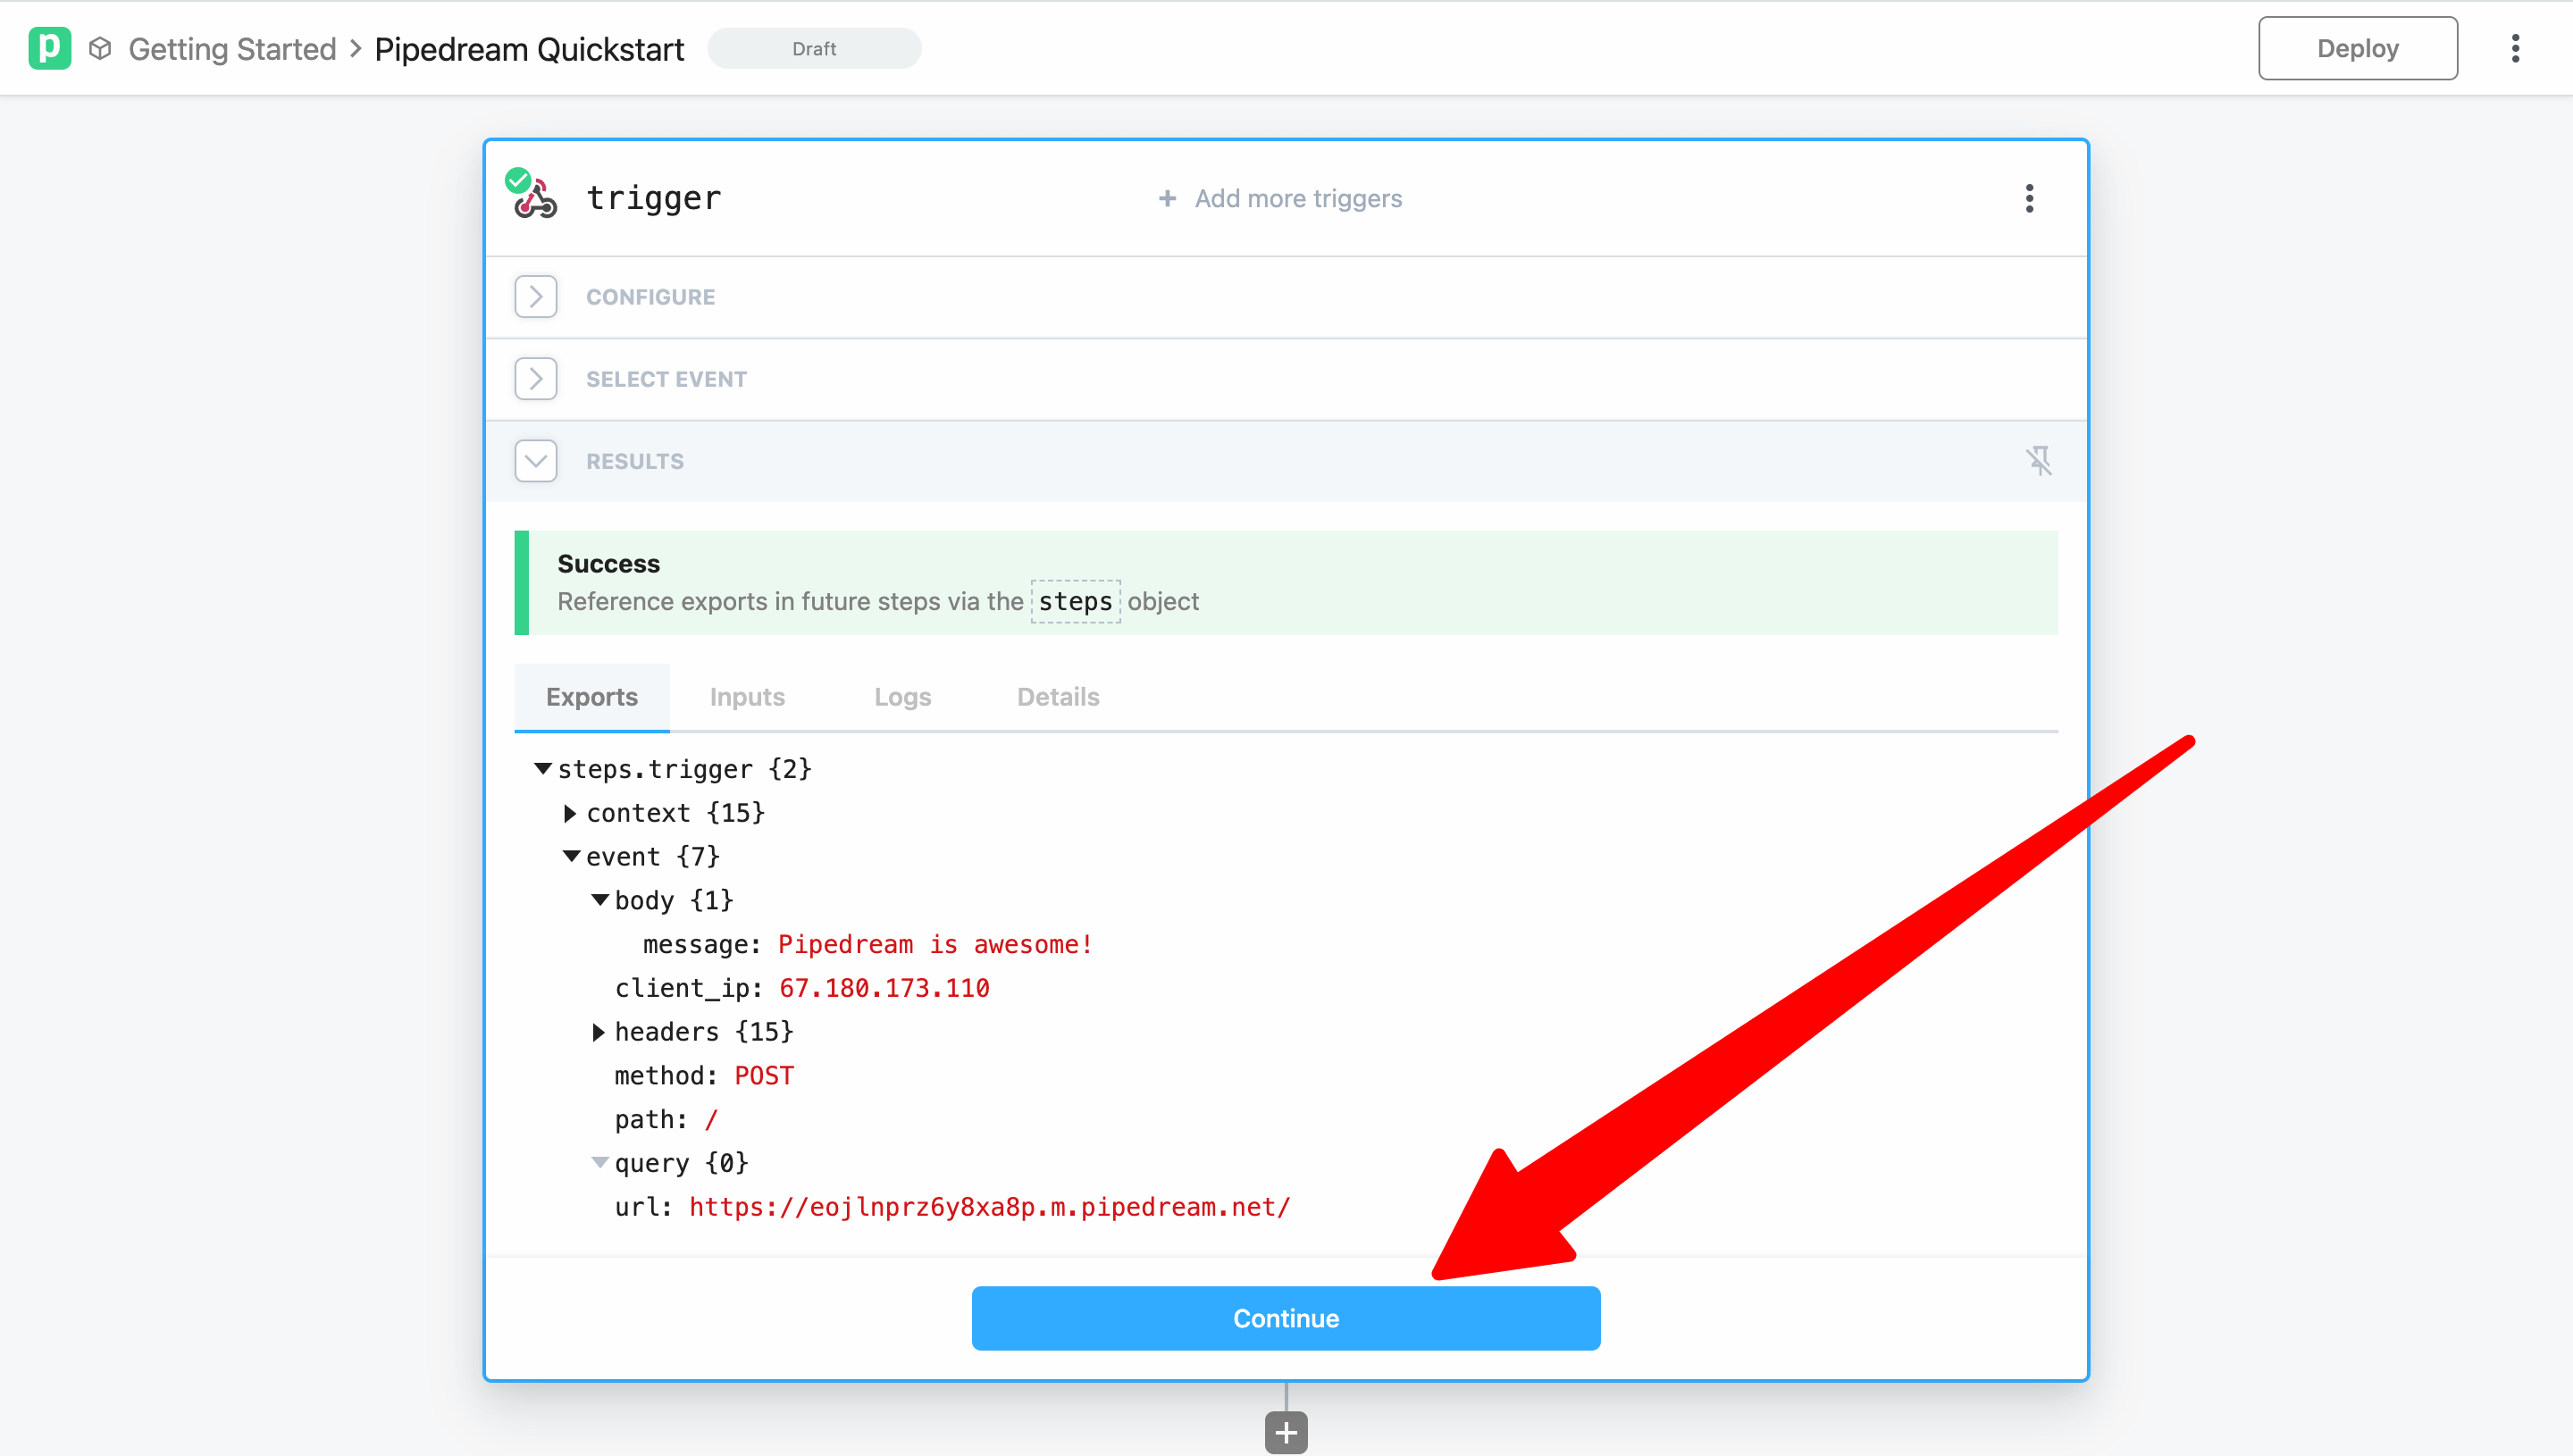Expand the context {15} node
The width and height of the screenshot is (2573, 1456).
(x=570, y=813)
